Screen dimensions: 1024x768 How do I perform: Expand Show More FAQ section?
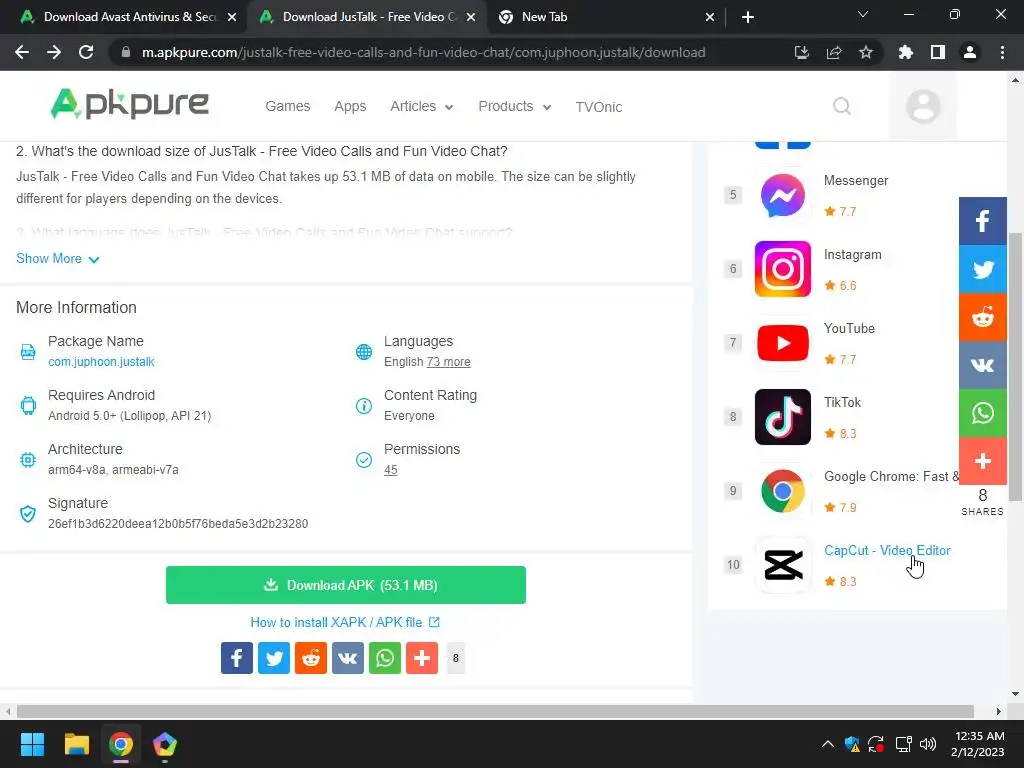coord(57,259)
